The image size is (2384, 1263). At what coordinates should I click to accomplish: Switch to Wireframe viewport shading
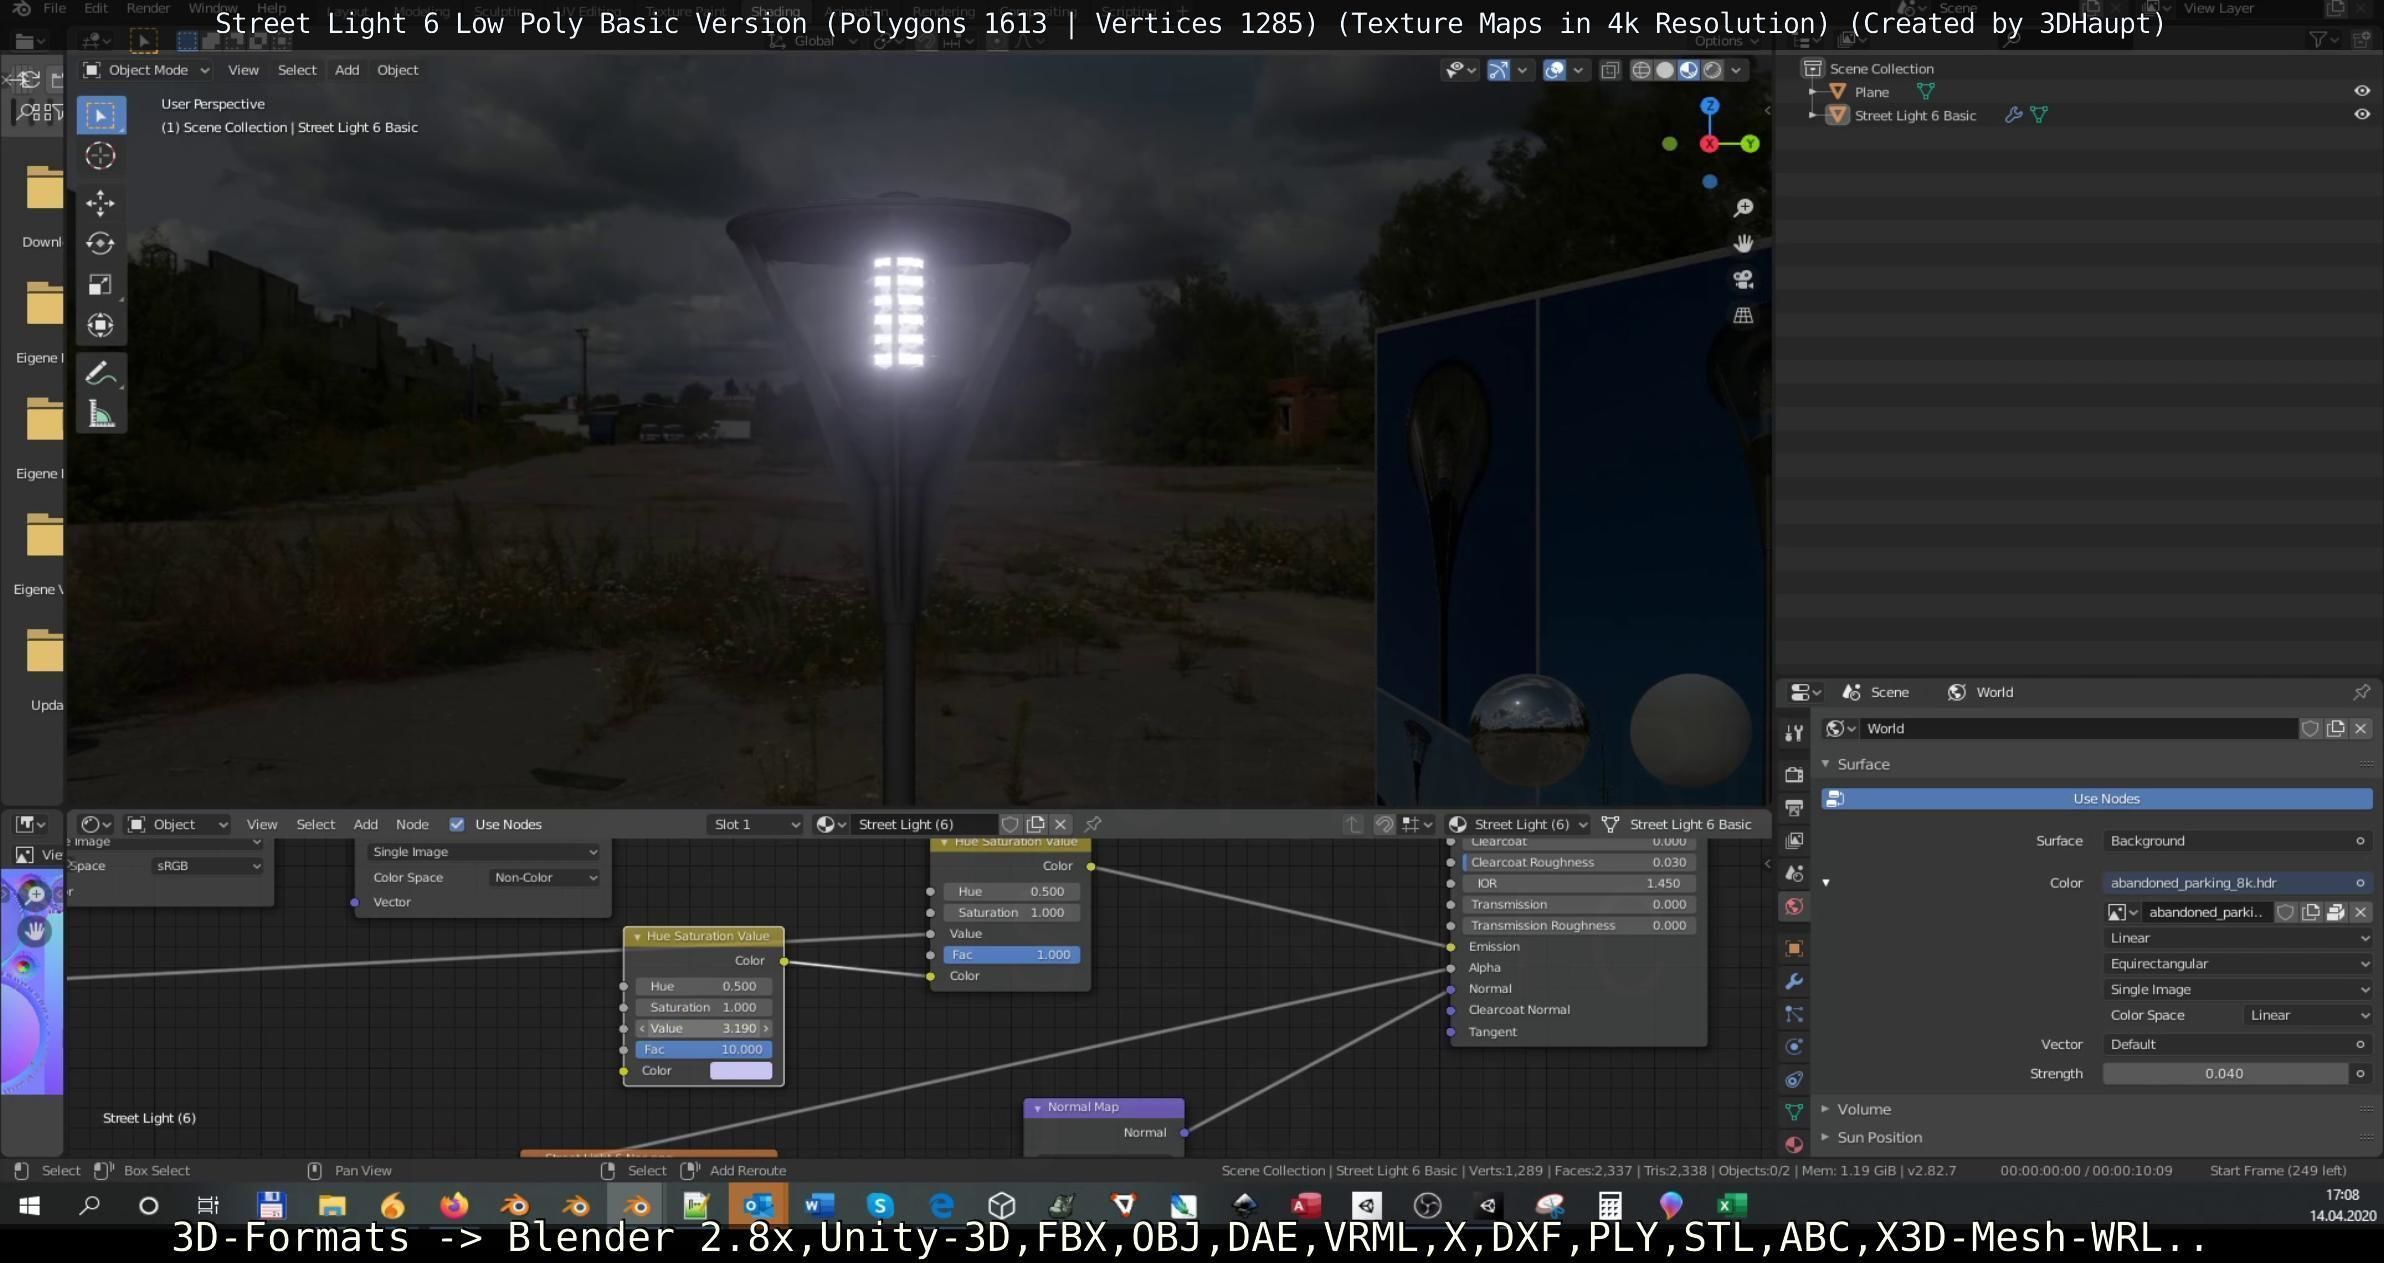tap(1641, 70)
